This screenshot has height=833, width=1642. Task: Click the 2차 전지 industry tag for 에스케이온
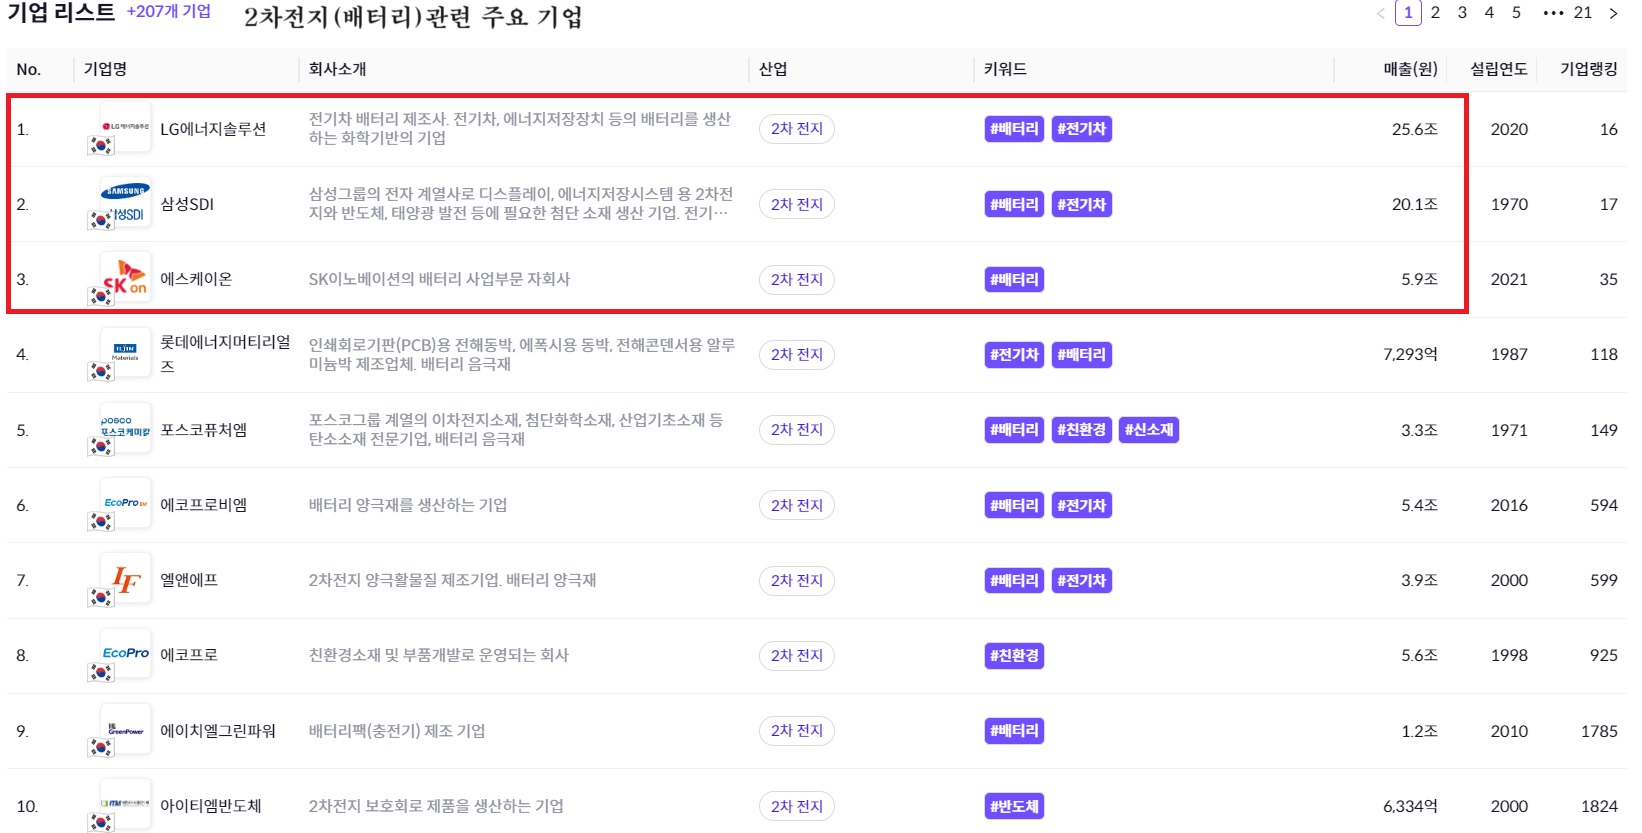797,279
